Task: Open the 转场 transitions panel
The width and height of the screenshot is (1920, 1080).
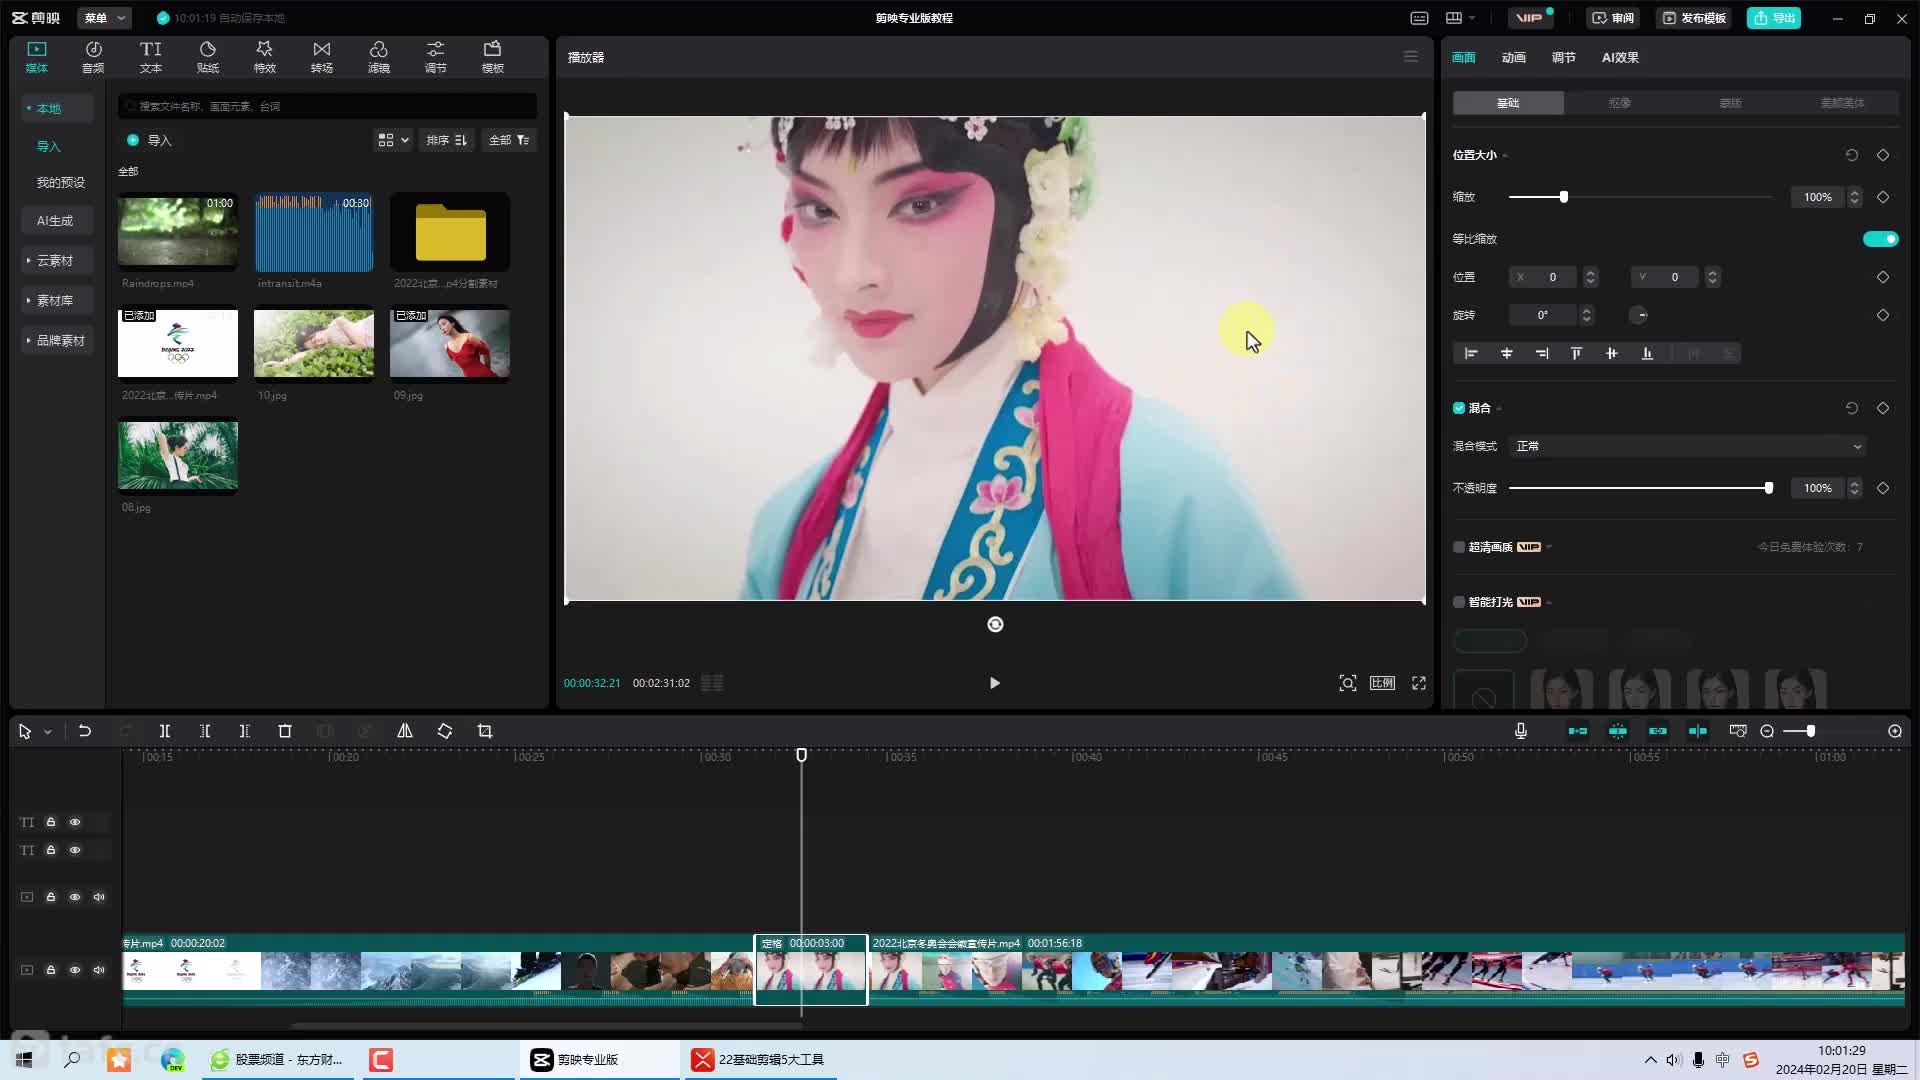Action: coord(321,57)
